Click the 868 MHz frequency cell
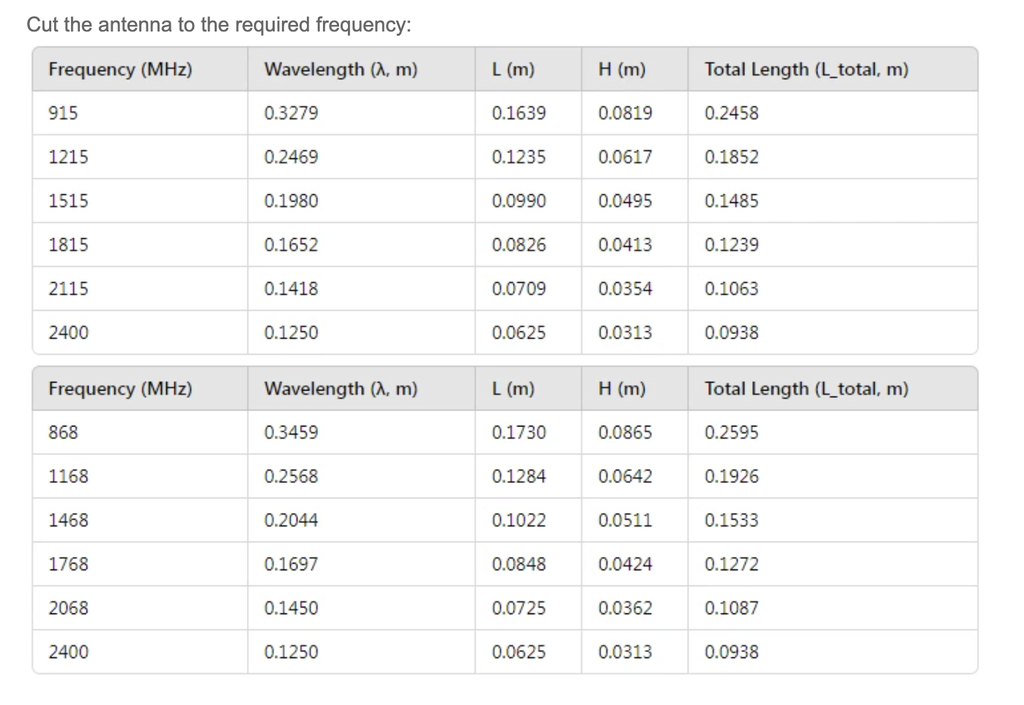1024x705 pixels. [63, 433]
